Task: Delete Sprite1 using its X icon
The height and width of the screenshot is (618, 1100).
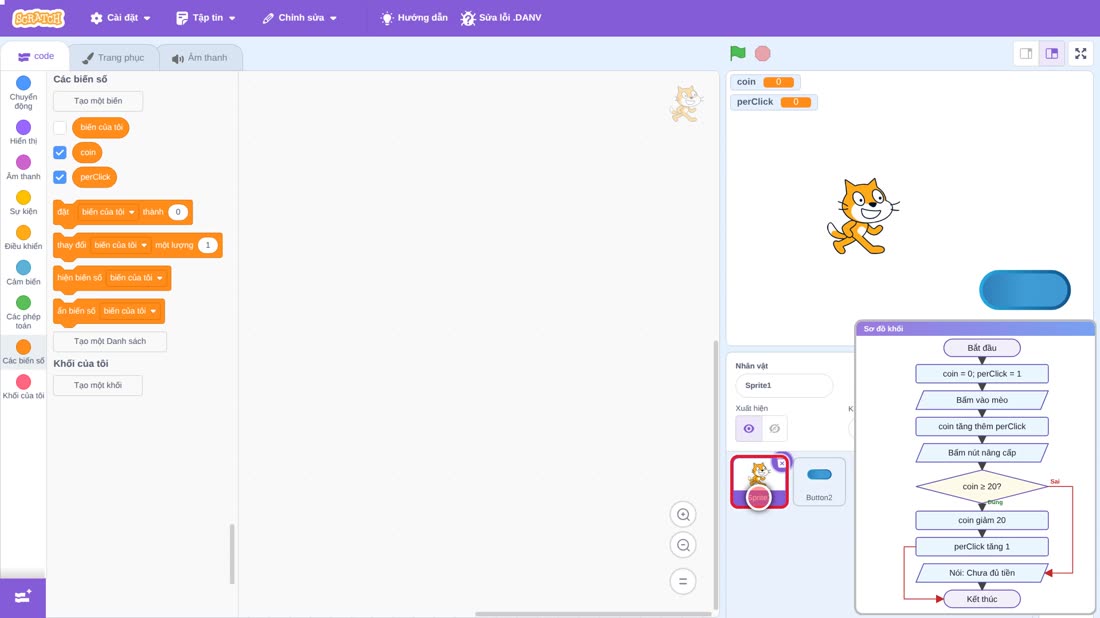Action: [782, 463]
